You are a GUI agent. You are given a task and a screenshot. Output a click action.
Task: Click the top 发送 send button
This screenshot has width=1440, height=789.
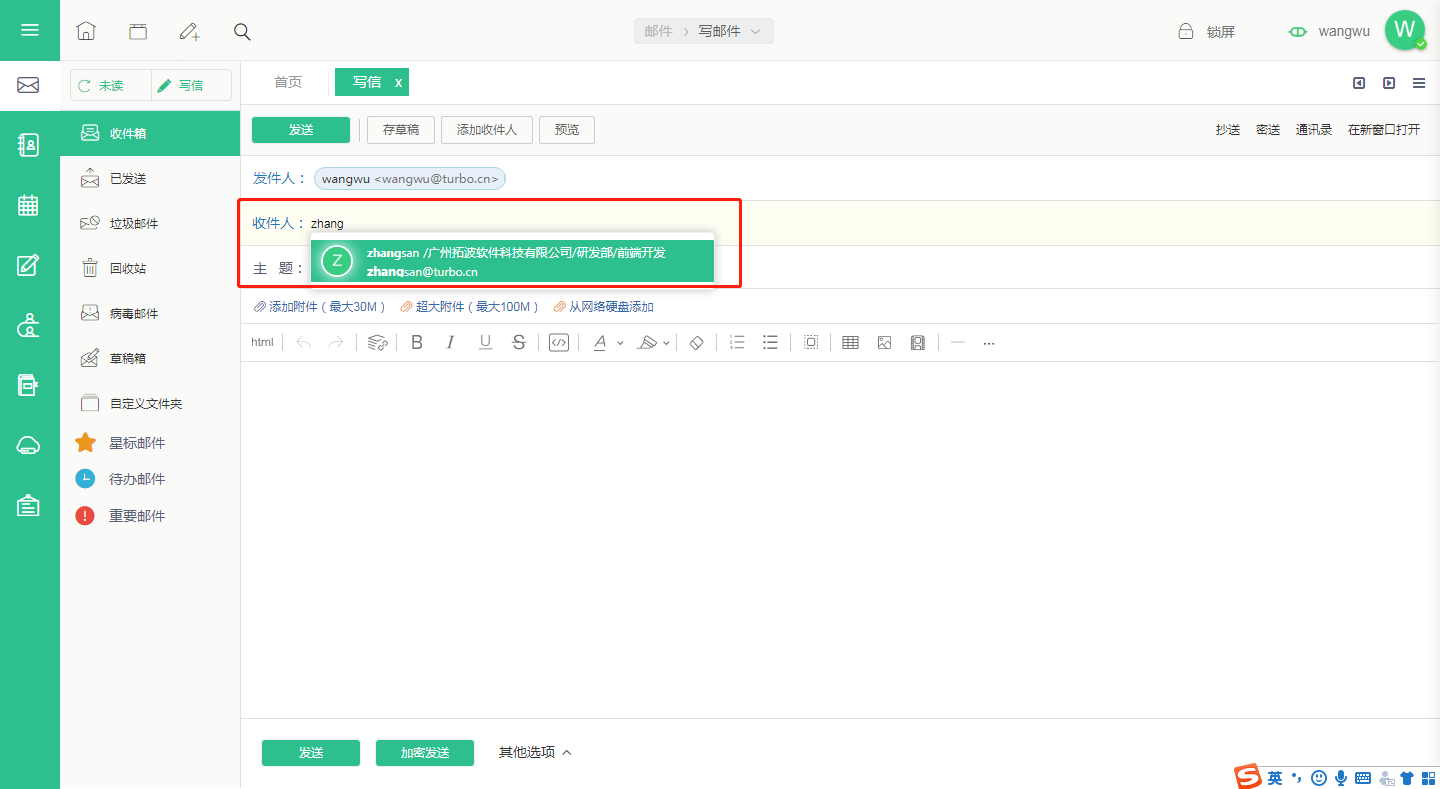pyautogui.click(x=301, y=130)
